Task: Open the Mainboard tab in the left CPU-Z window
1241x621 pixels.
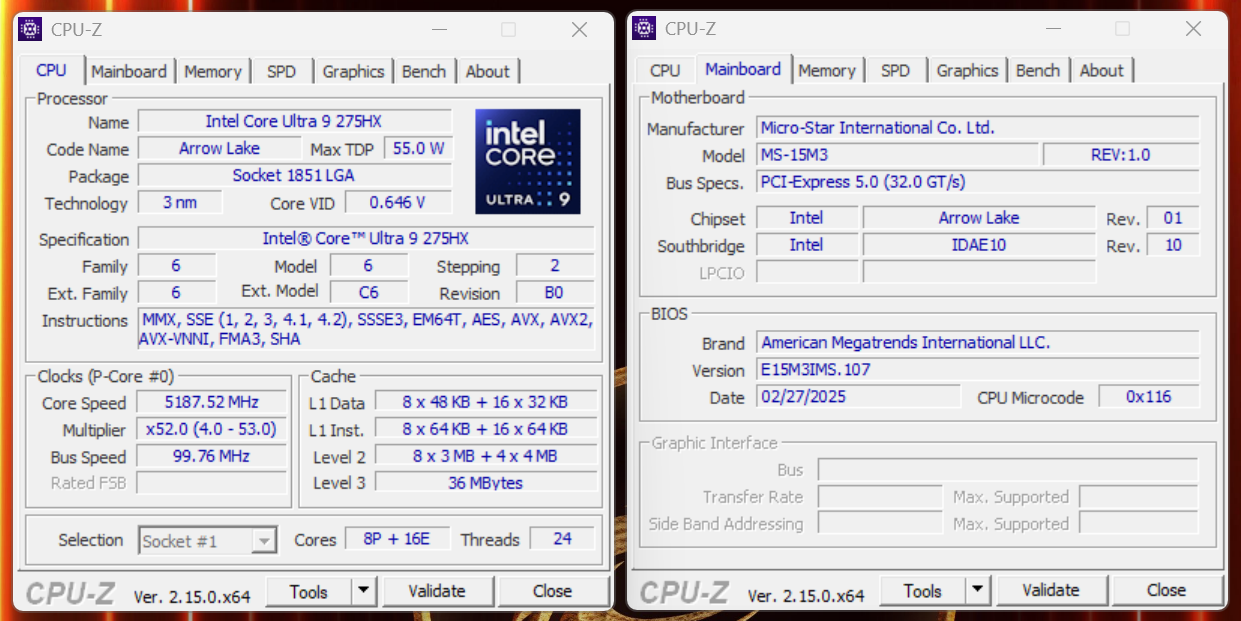Action: (129, 71)
